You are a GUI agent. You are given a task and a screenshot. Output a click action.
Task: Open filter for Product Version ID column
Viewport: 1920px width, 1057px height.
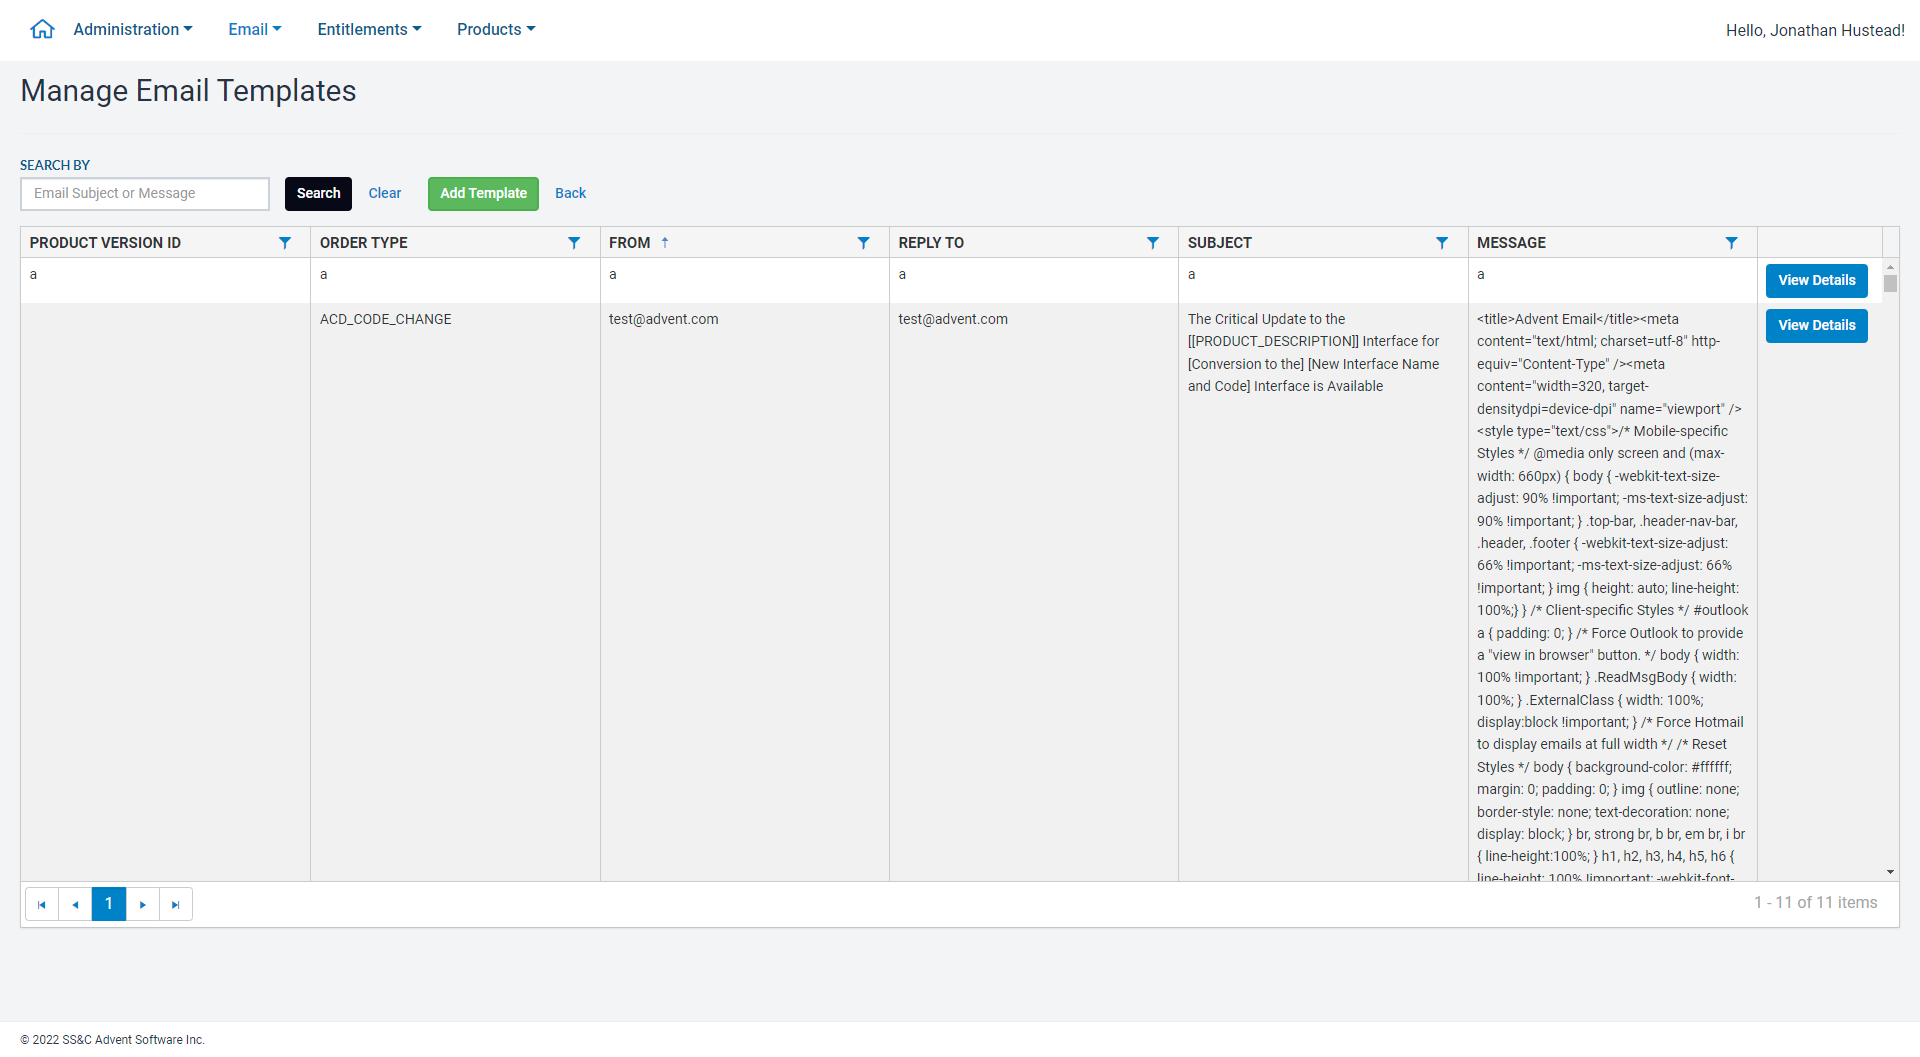click(x=285, y=243)
